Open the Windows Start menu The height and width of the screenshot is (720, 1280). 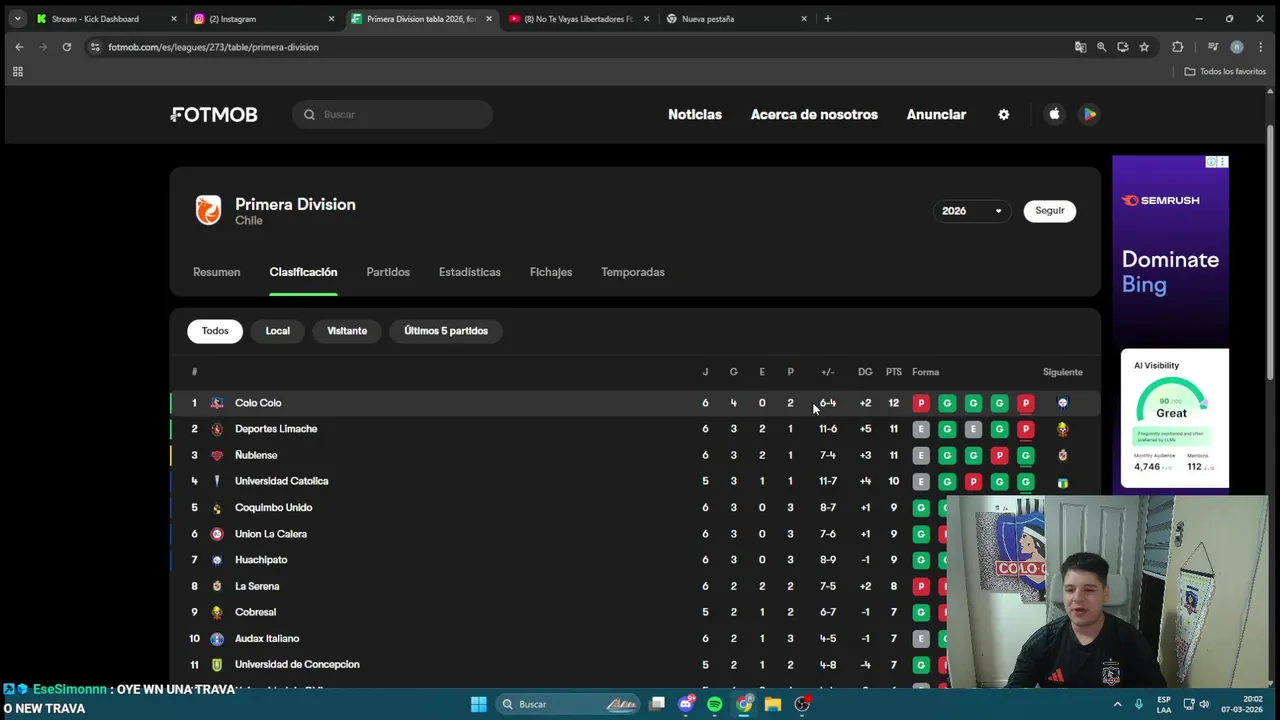click(x=479, y=704)
